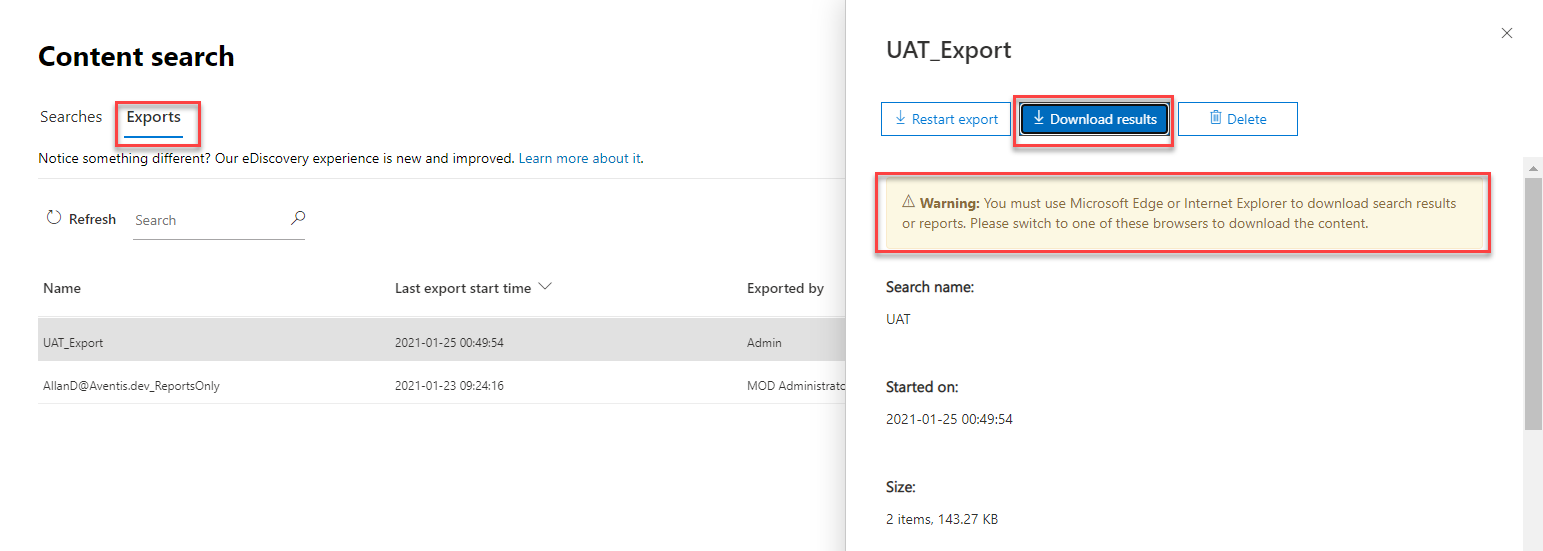The image size is (1543, 551).
Task: Close the UAT_Export details panel
Action: point(1507,33)
